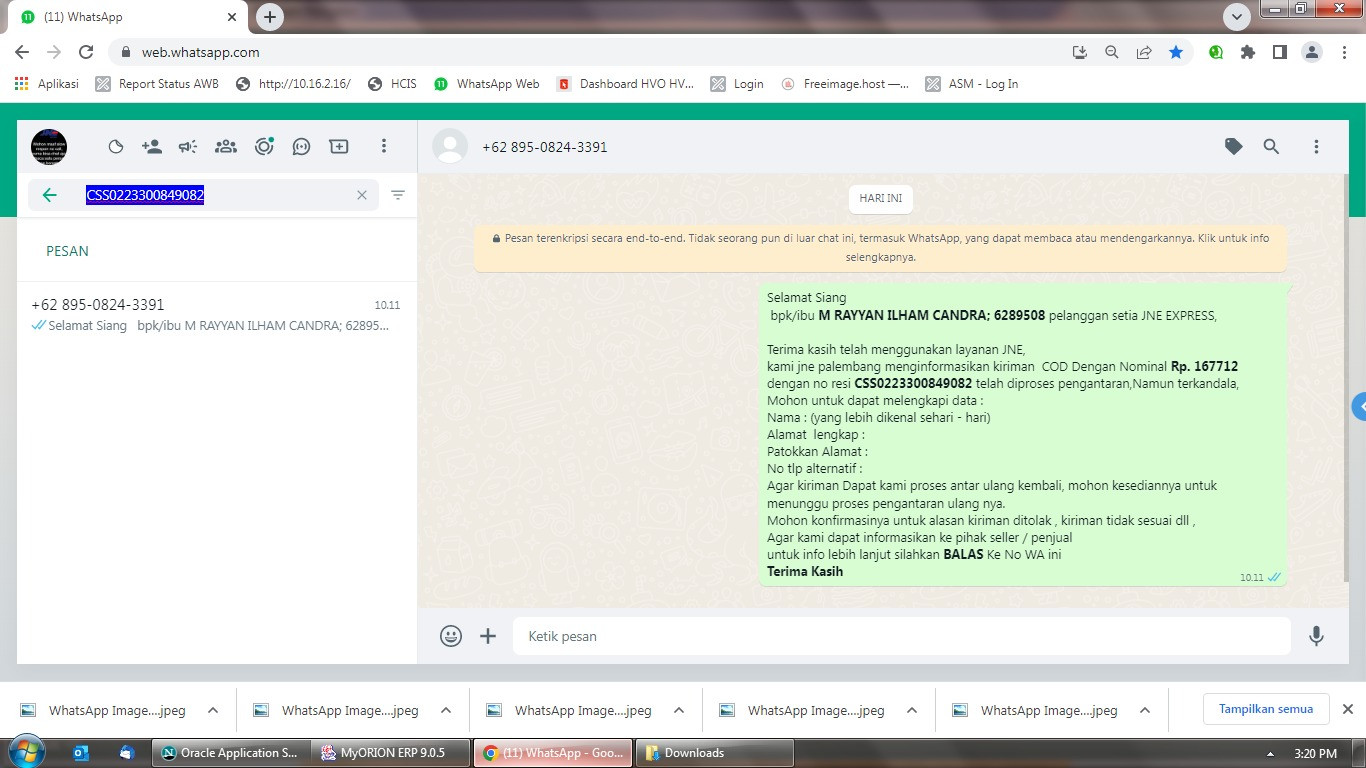The image size is (1366, 768).
Task: Click the end-to-end encryption notice
Action: coord(881,248)
